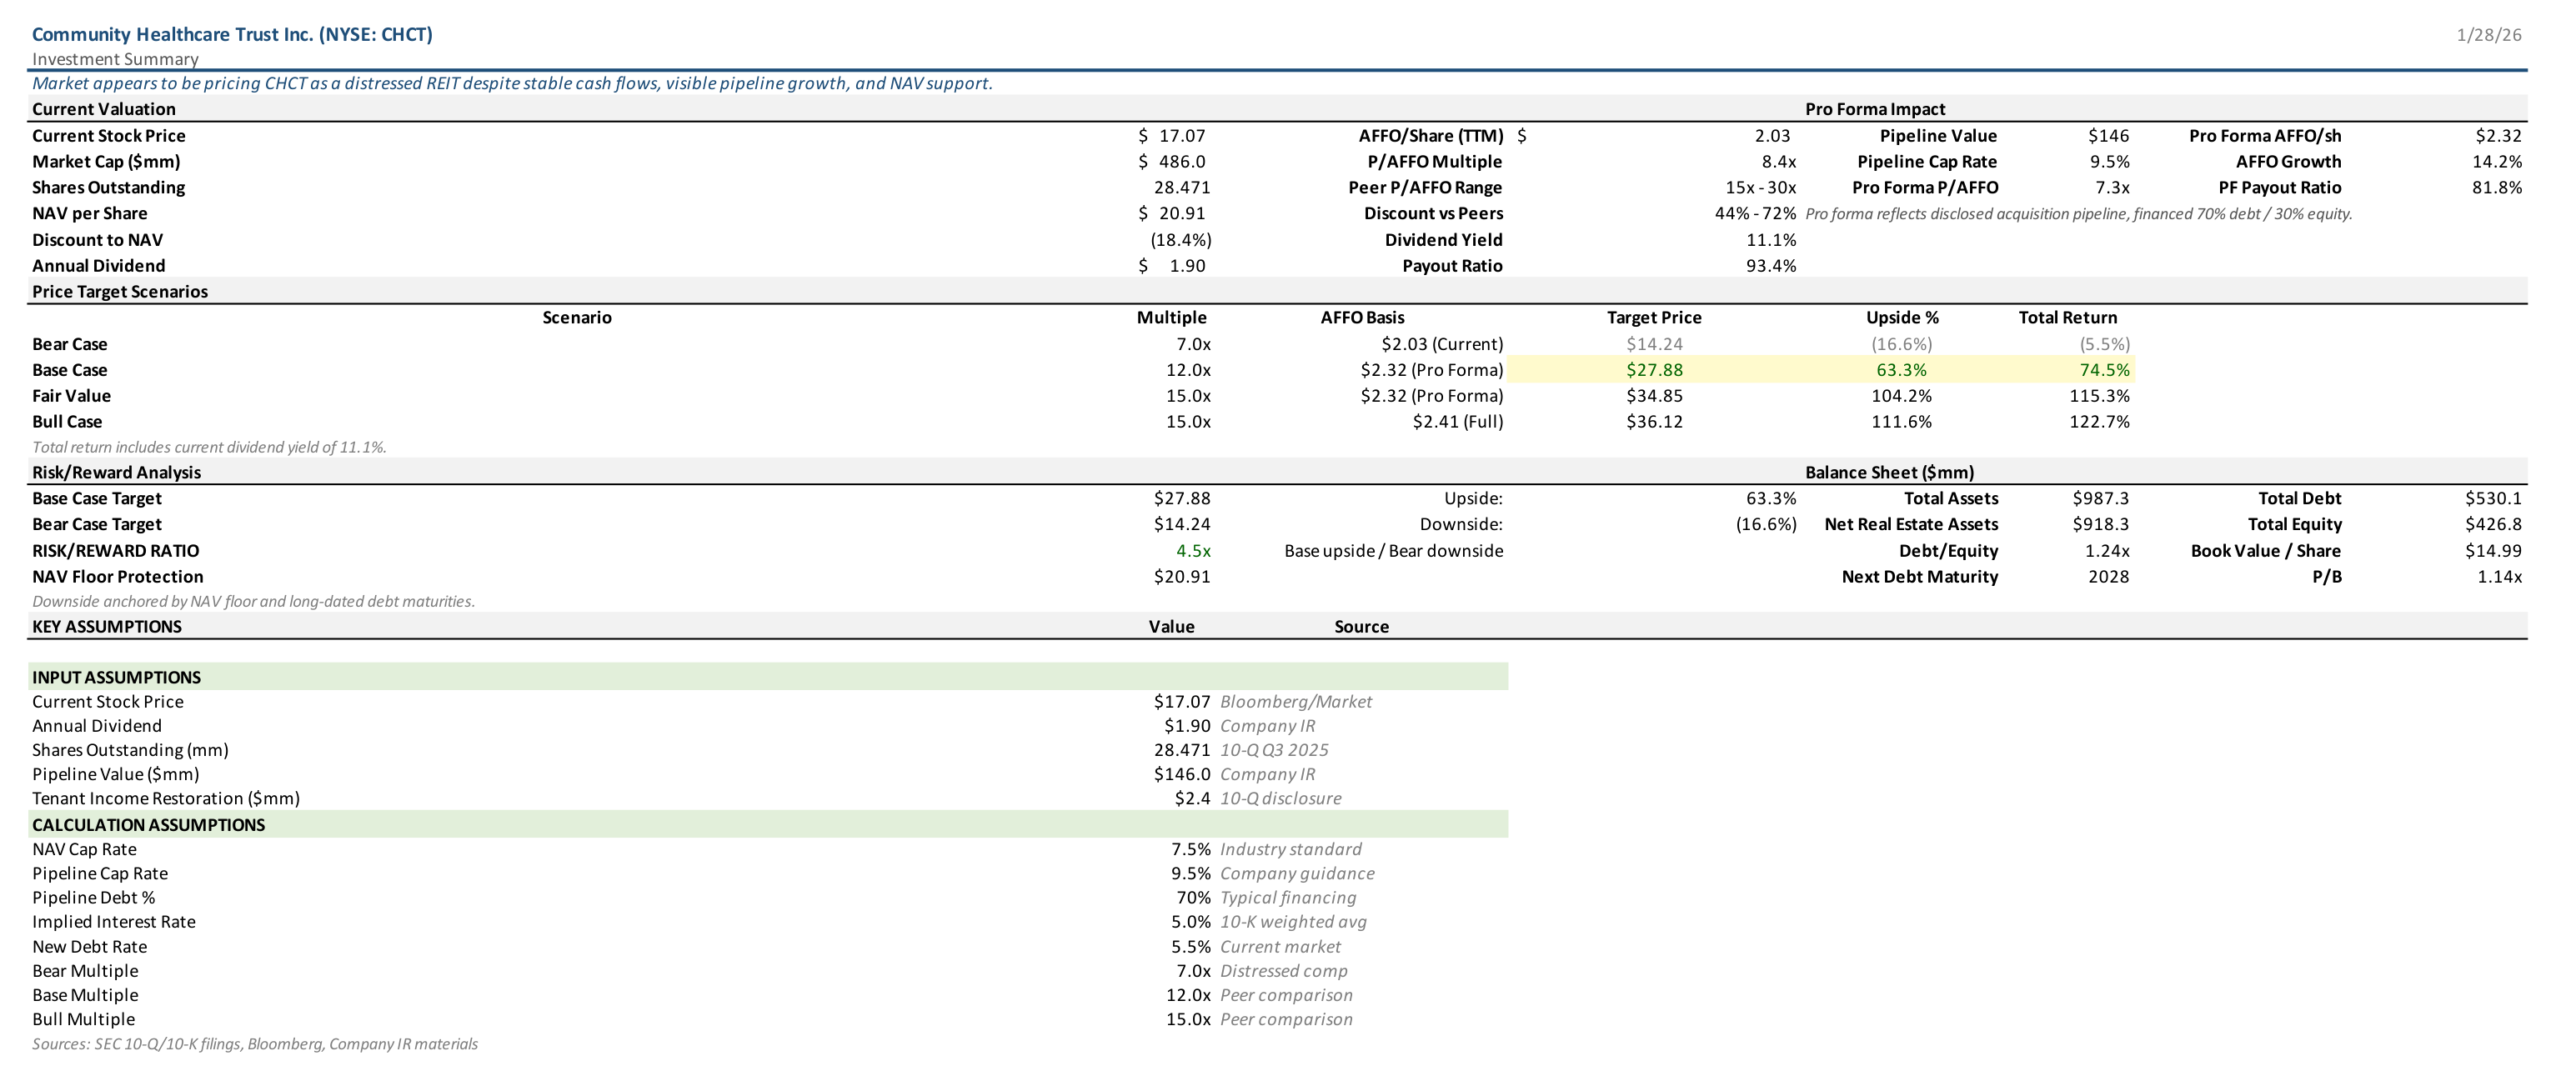Click the CALCULATION ASSUMPTIONS green header row
The width and height of the screenshot is (2576, 1066).
tap(148, 825)
